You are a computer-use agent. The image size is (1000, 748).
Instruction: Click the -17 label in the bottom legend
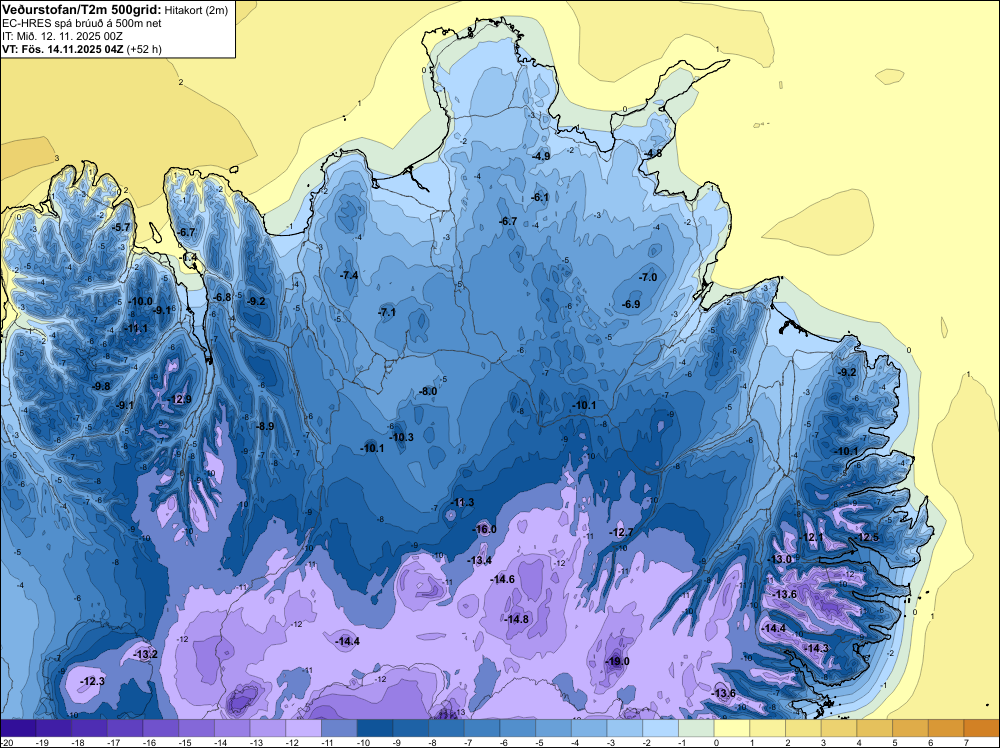[x=115, y=742]
